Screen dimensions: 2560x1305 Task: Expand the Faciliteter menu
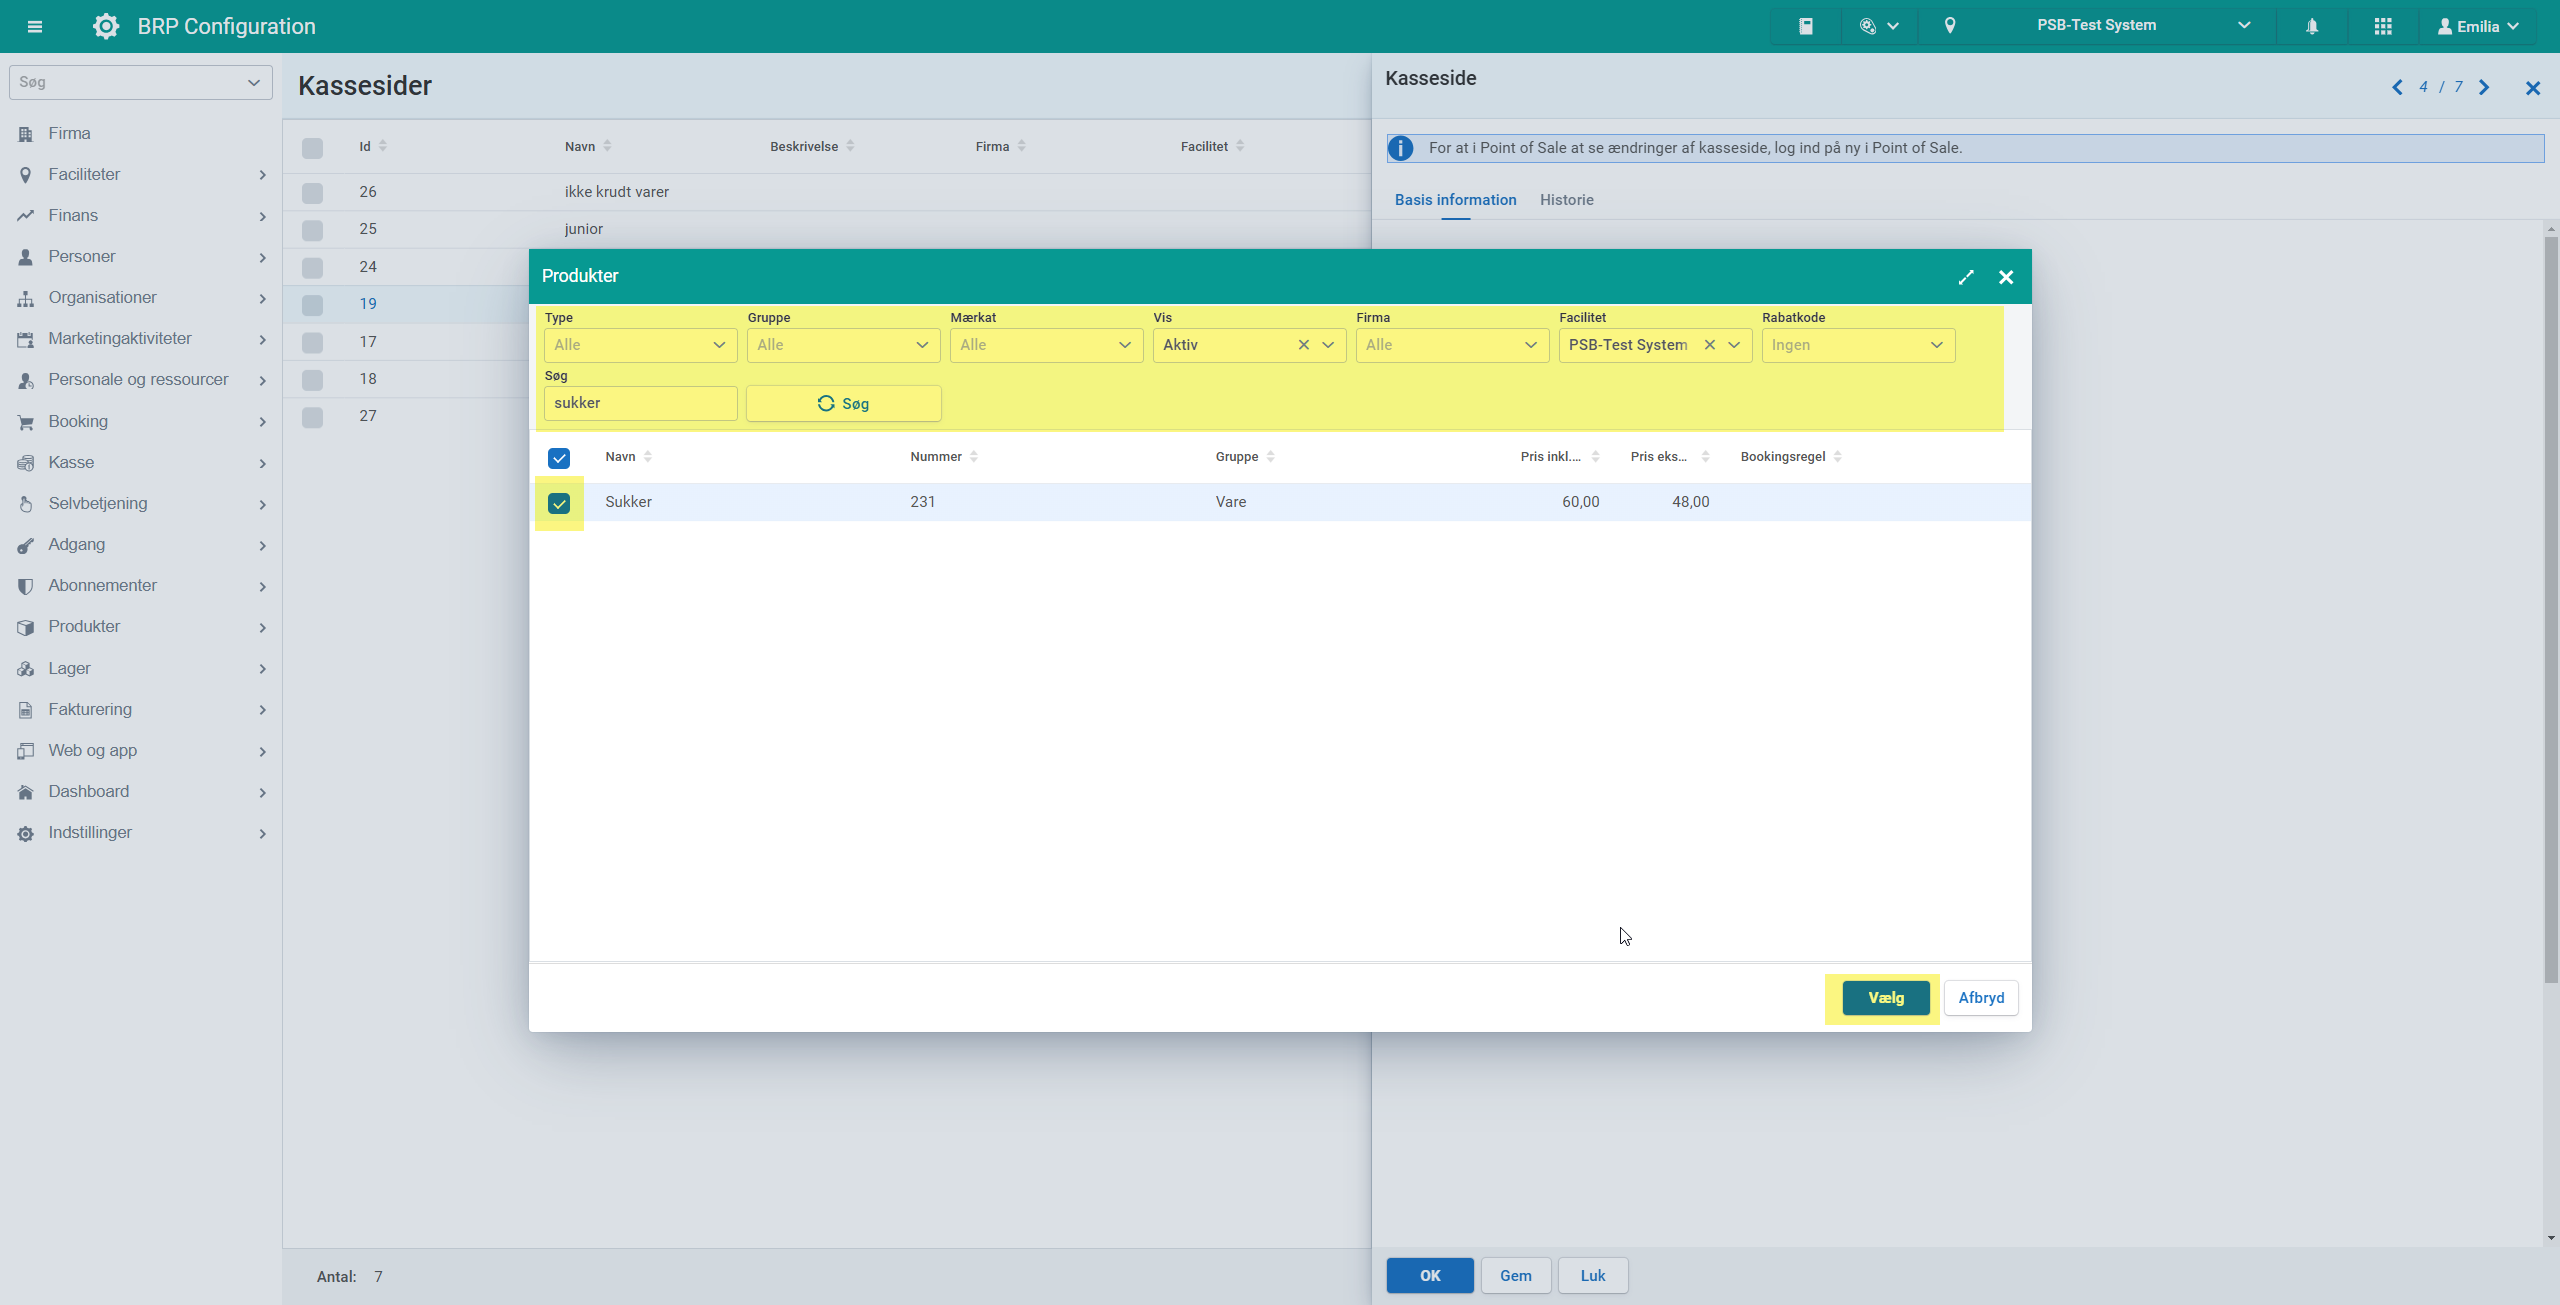click(141, 175)
